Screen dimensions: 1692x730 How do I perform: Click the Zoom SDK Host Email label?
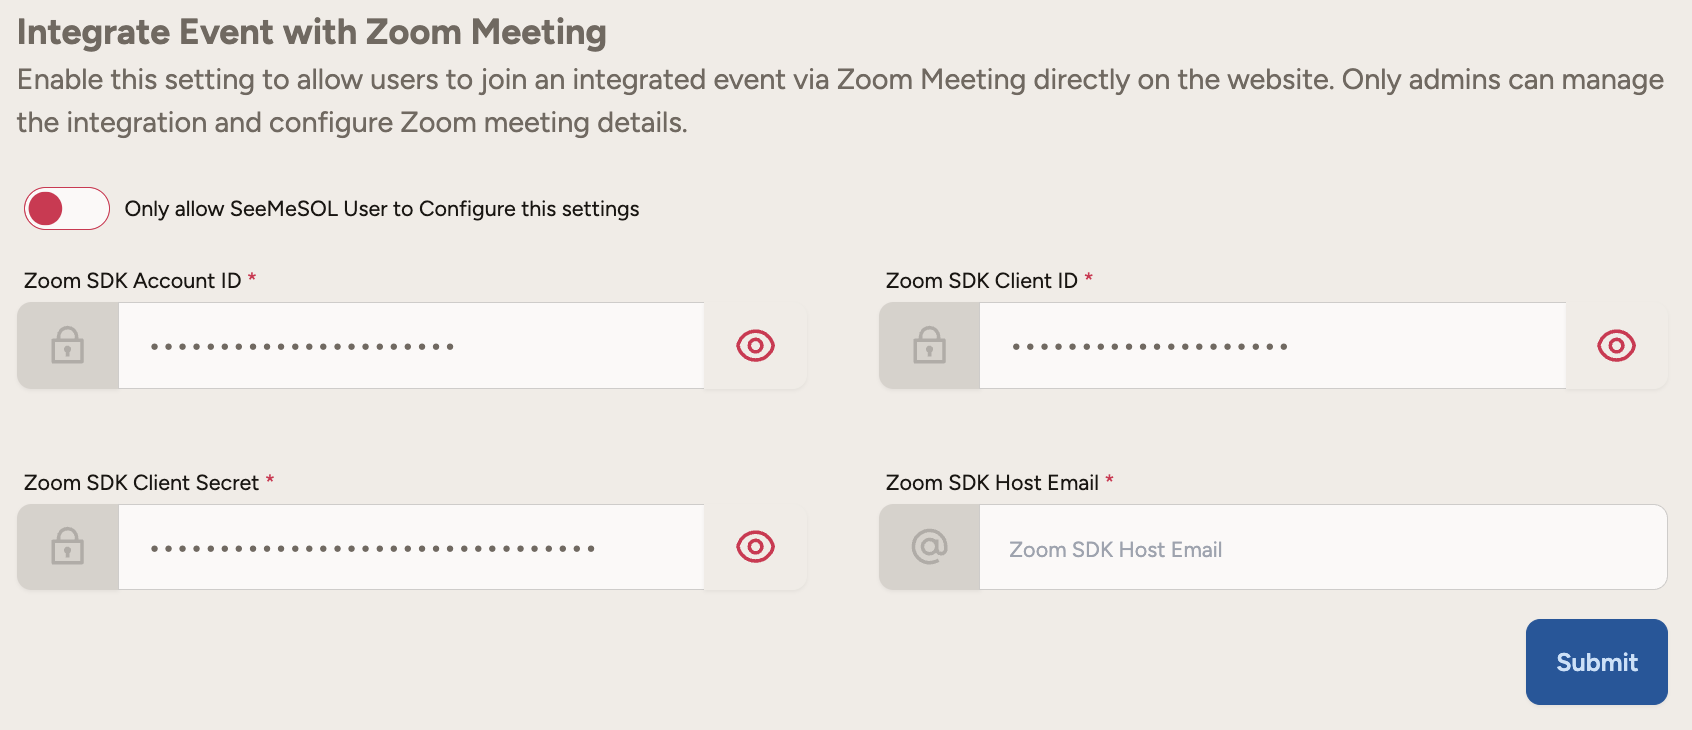(991, 483)
